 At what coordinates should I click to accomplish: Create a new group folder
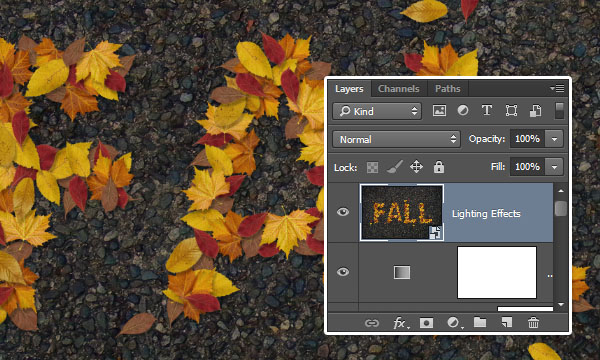tap(480, 323)
